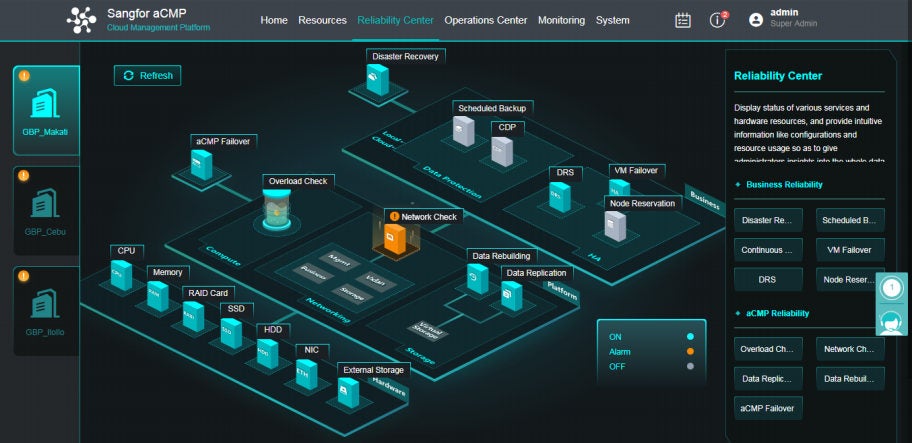Click the DRS button in side panel

(x=768, y=279)
